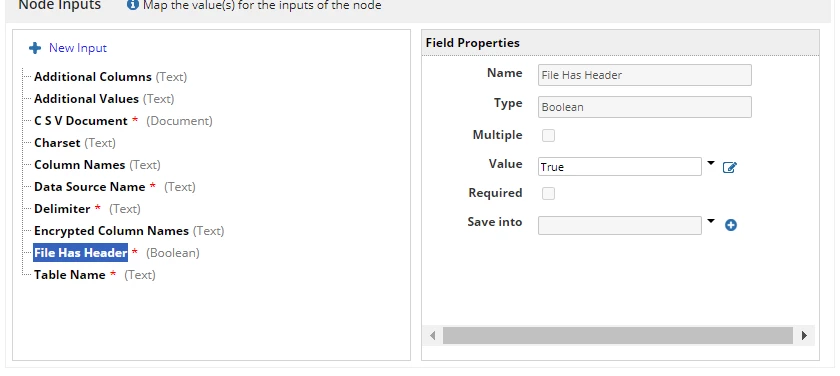Select the Data Source Name input
Viewport: 840px width, 376px height.
(x=89, y=187)
